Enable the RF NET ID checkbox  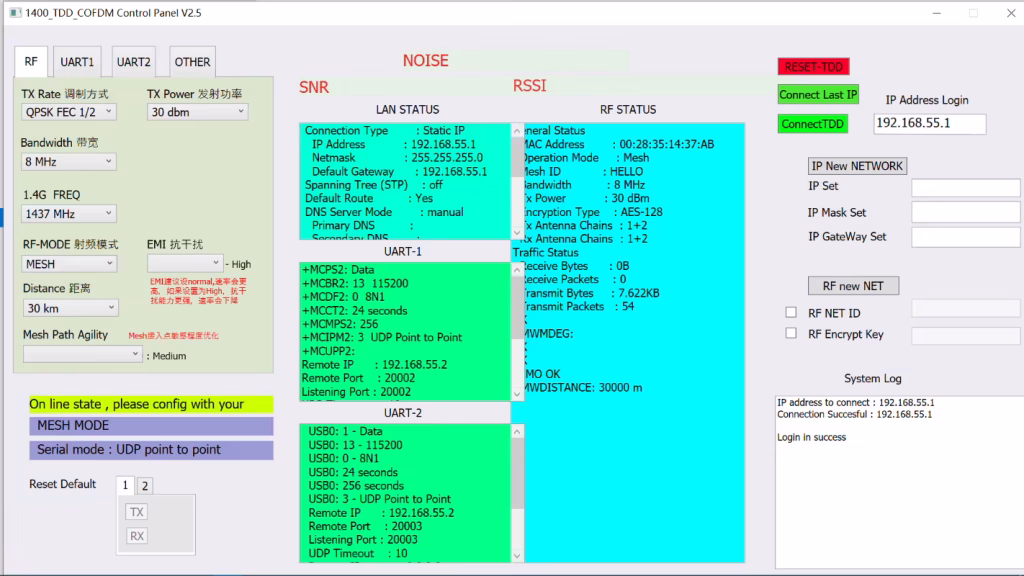pos(790,311)
